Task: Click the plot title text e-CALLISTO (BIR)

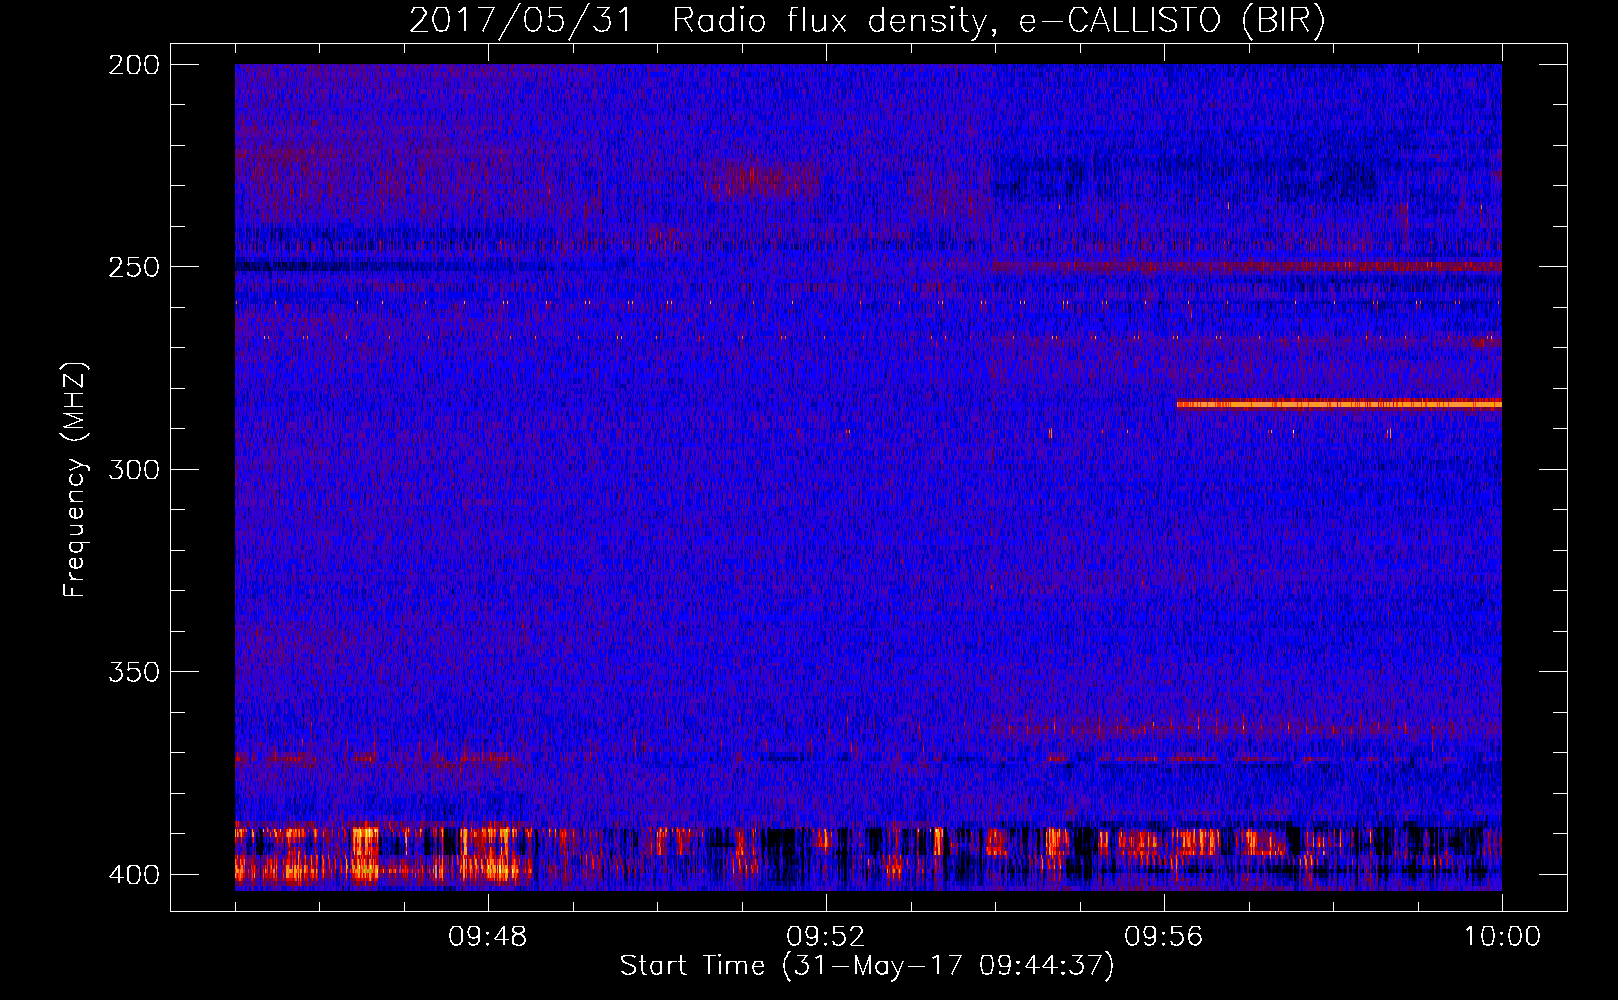Action: 1172,21
